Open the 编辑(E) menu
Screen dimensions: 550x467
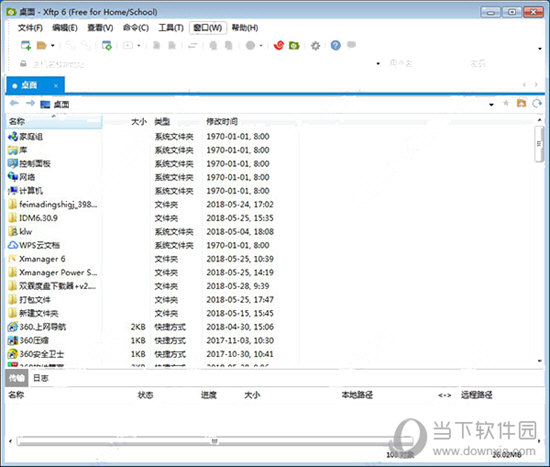[65, 28]
